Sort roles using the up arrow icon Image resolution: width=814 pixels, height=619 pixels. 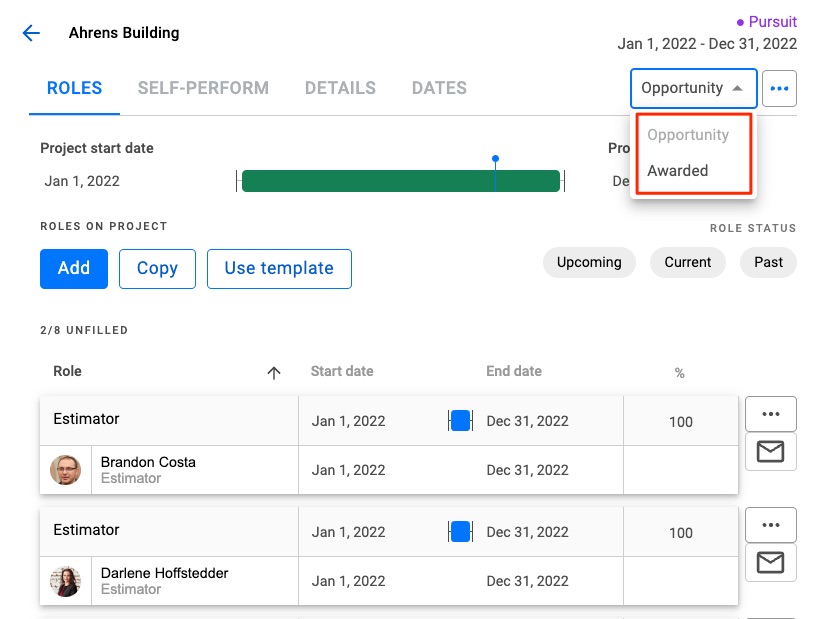point(274,372)
